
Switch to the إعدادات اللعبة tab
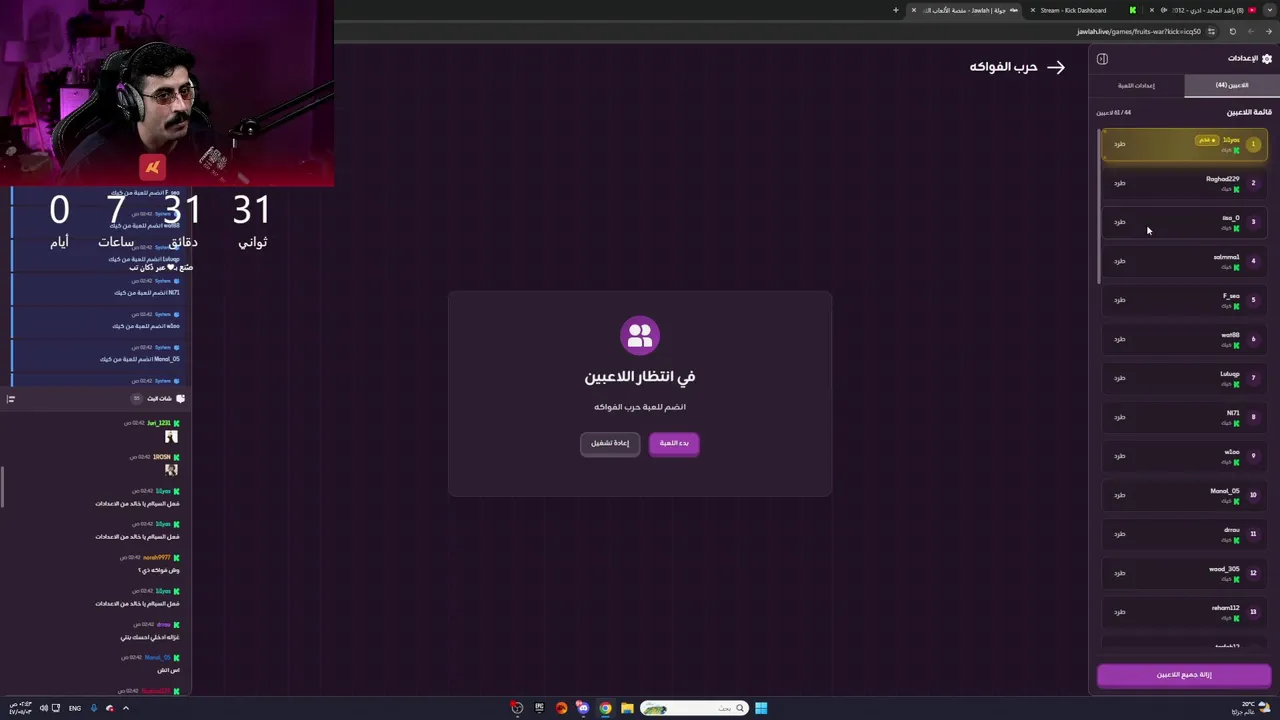click(1136, 85)
